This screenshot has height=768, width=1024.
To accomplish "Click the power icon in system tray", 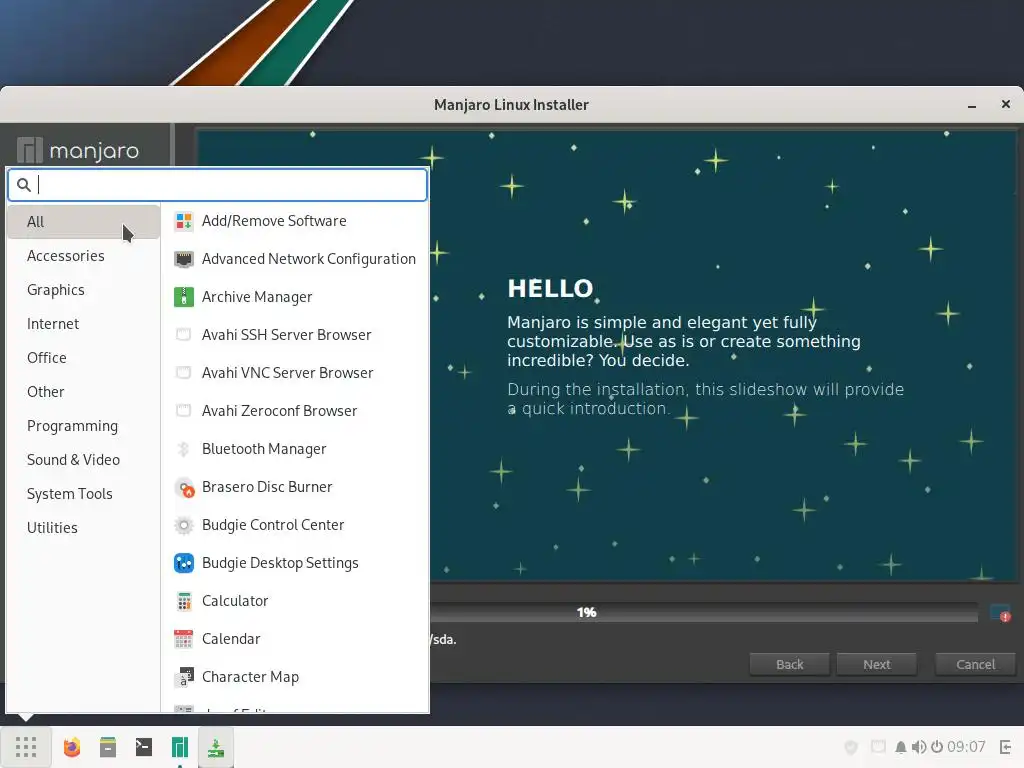I will pyautogui.click(x=937, y=746).
